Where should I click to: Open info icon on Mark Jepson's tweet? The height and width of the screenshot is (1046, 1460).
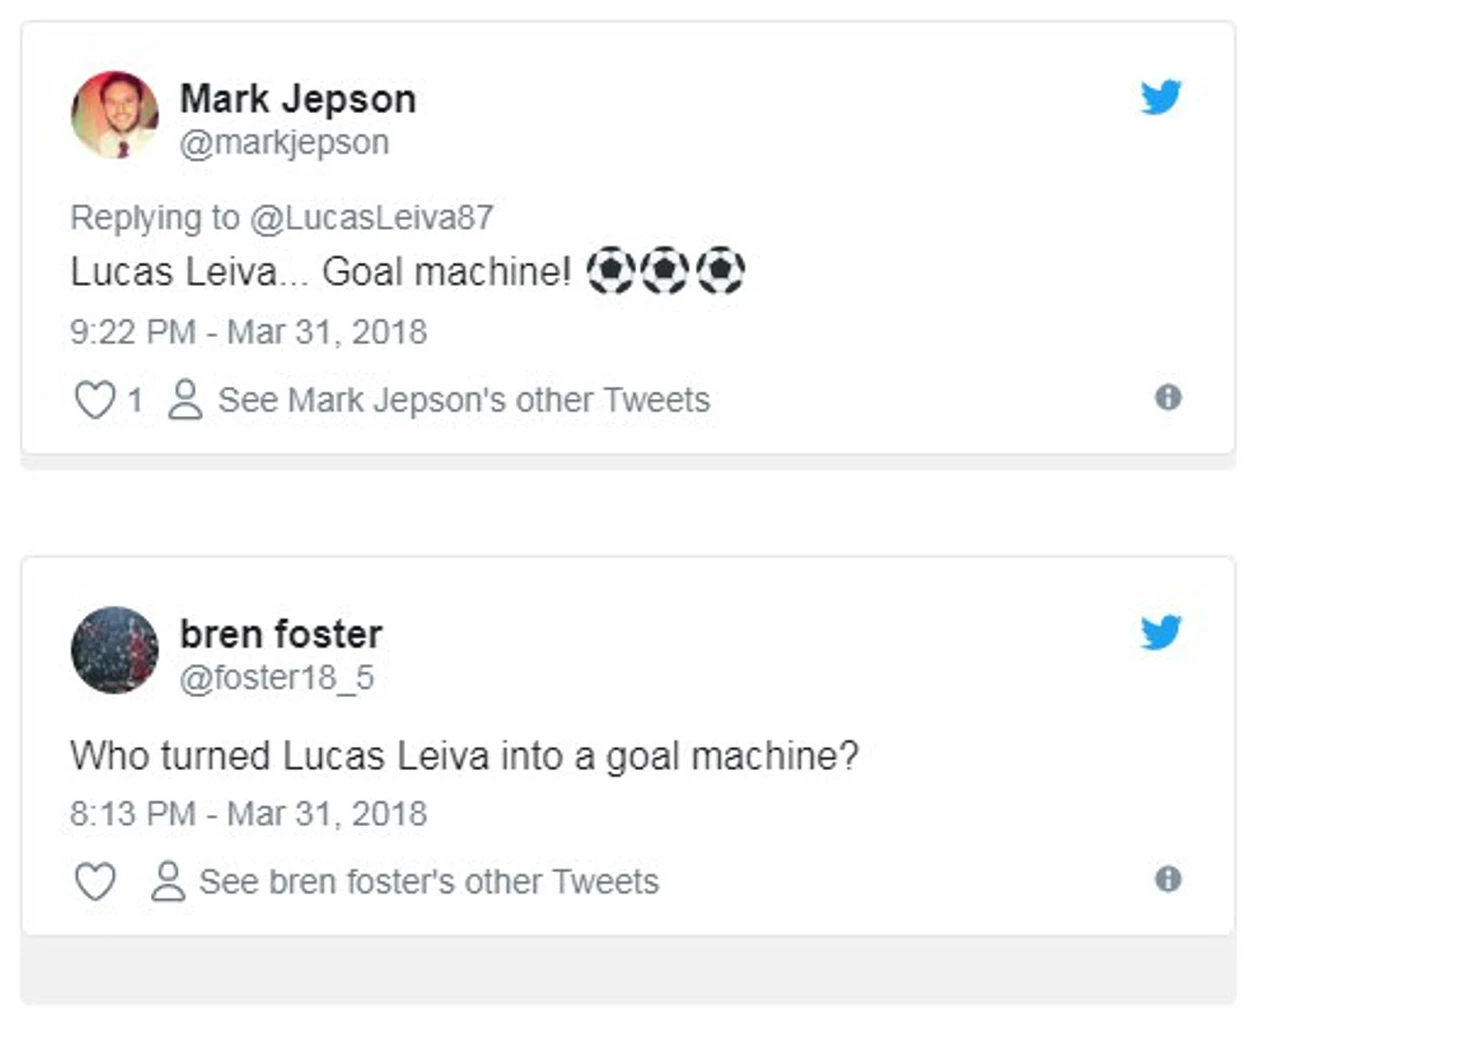(x=1167, y=398)
